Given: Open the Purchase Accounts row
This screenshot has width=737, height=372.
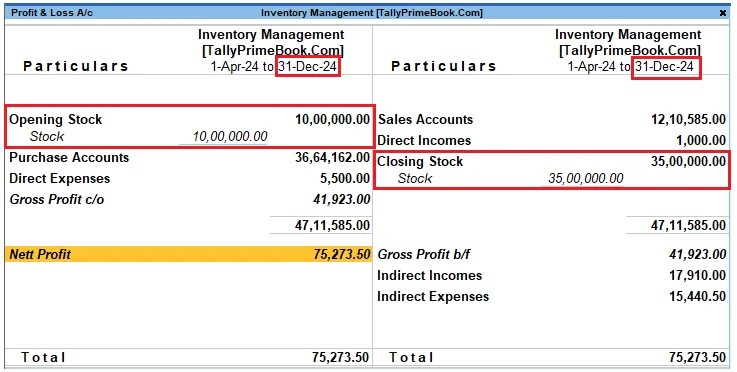Looking at the screenshot, I should (x=189, y=158).
